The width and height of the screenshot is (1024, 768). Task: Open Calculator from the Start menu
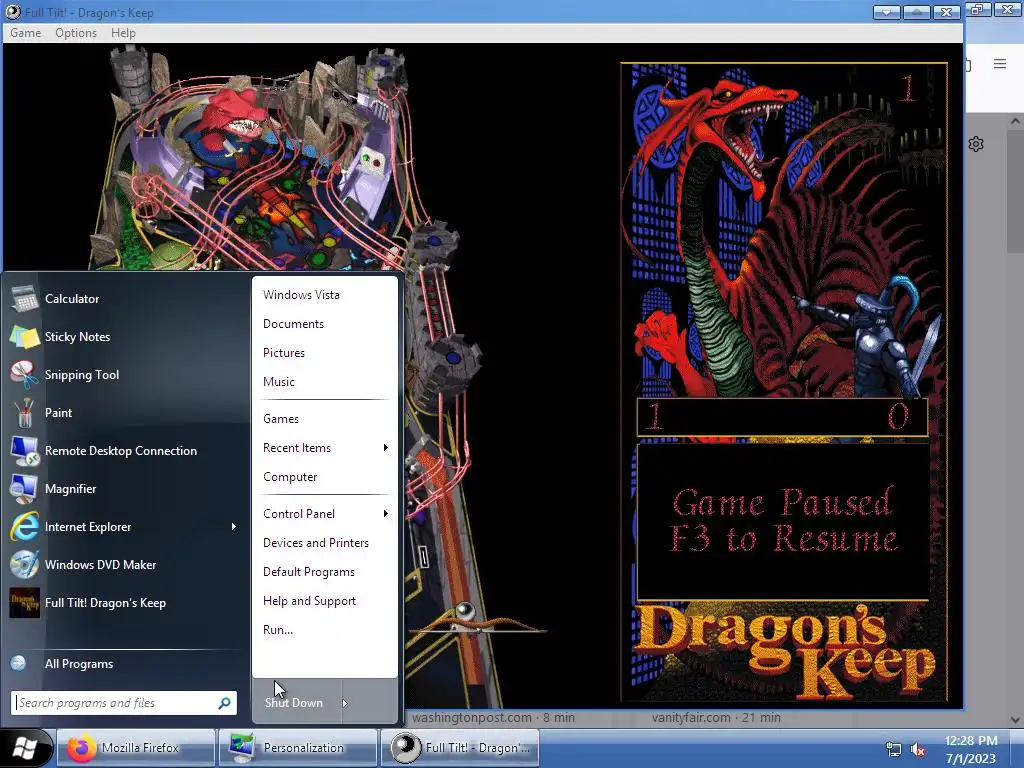[x=72, y=299]
